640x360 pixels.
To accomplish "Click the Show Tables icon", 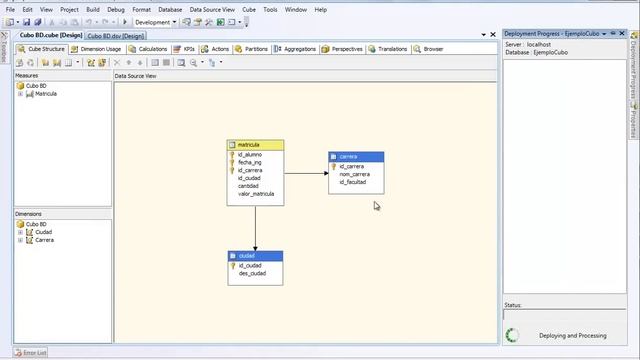I will pyautogui.click(x=155, y=62).
